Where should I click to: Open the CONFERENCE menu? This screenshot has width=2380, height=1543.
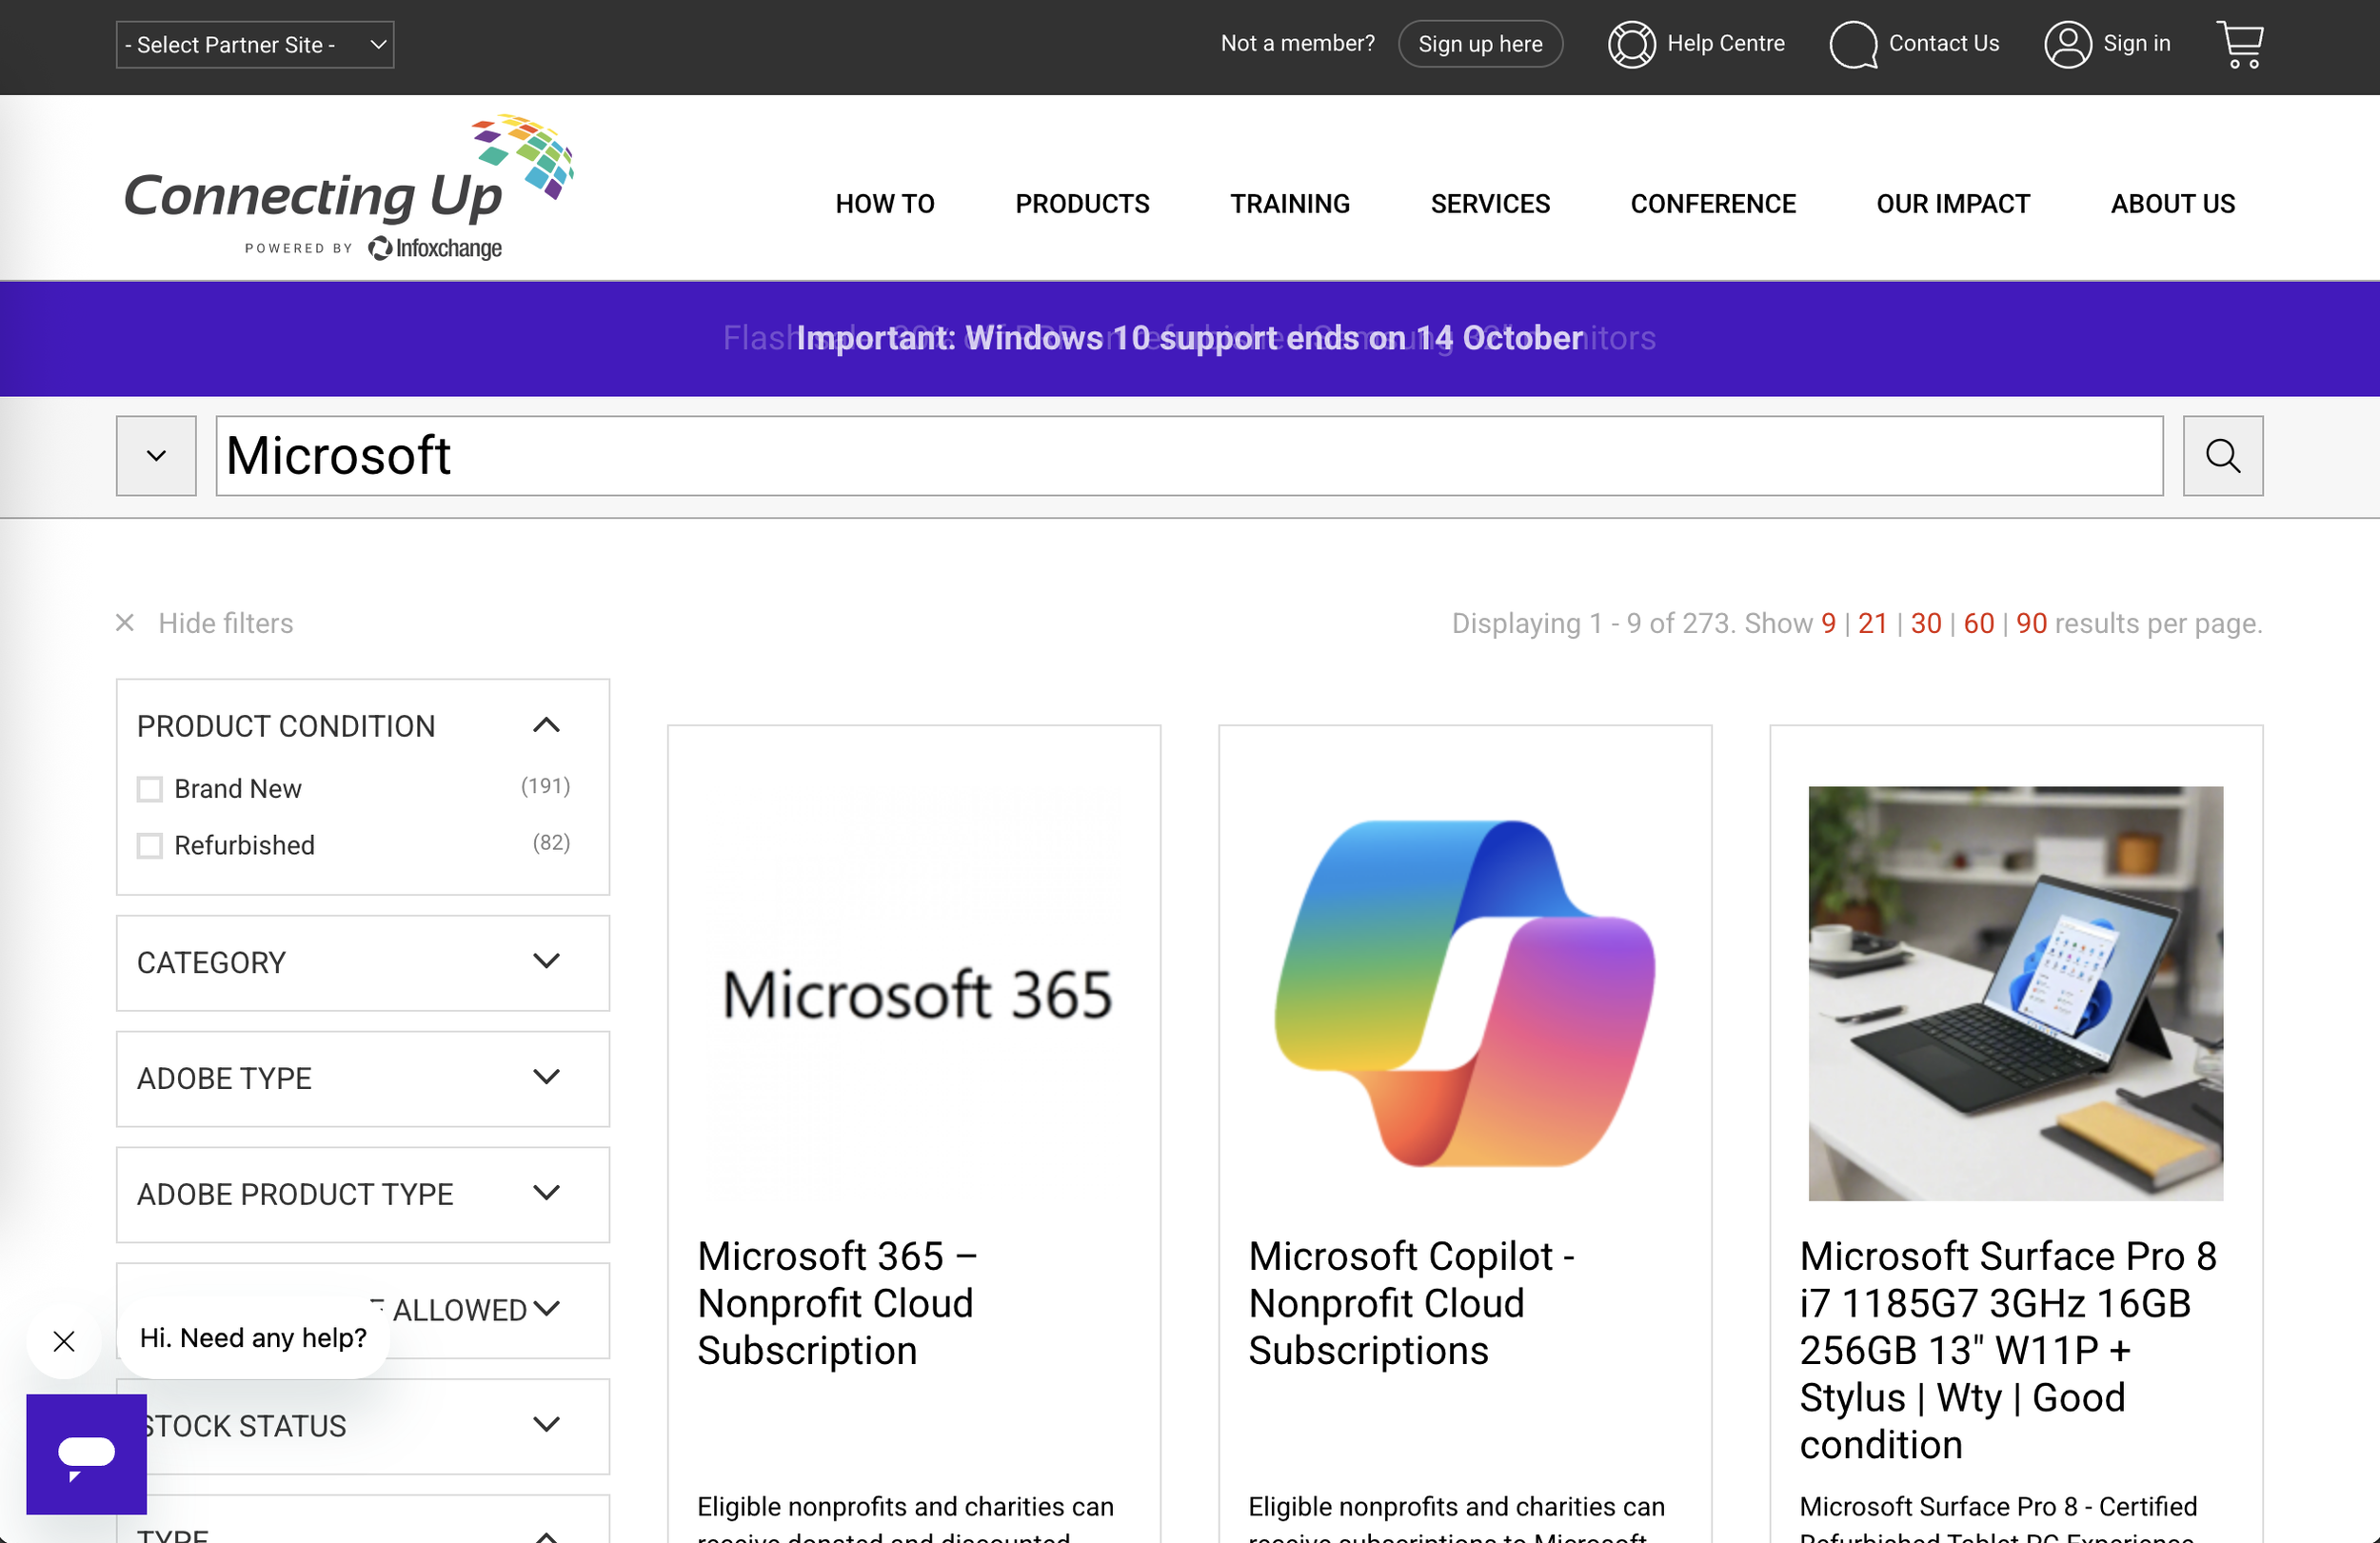[x=1713, y=204]
